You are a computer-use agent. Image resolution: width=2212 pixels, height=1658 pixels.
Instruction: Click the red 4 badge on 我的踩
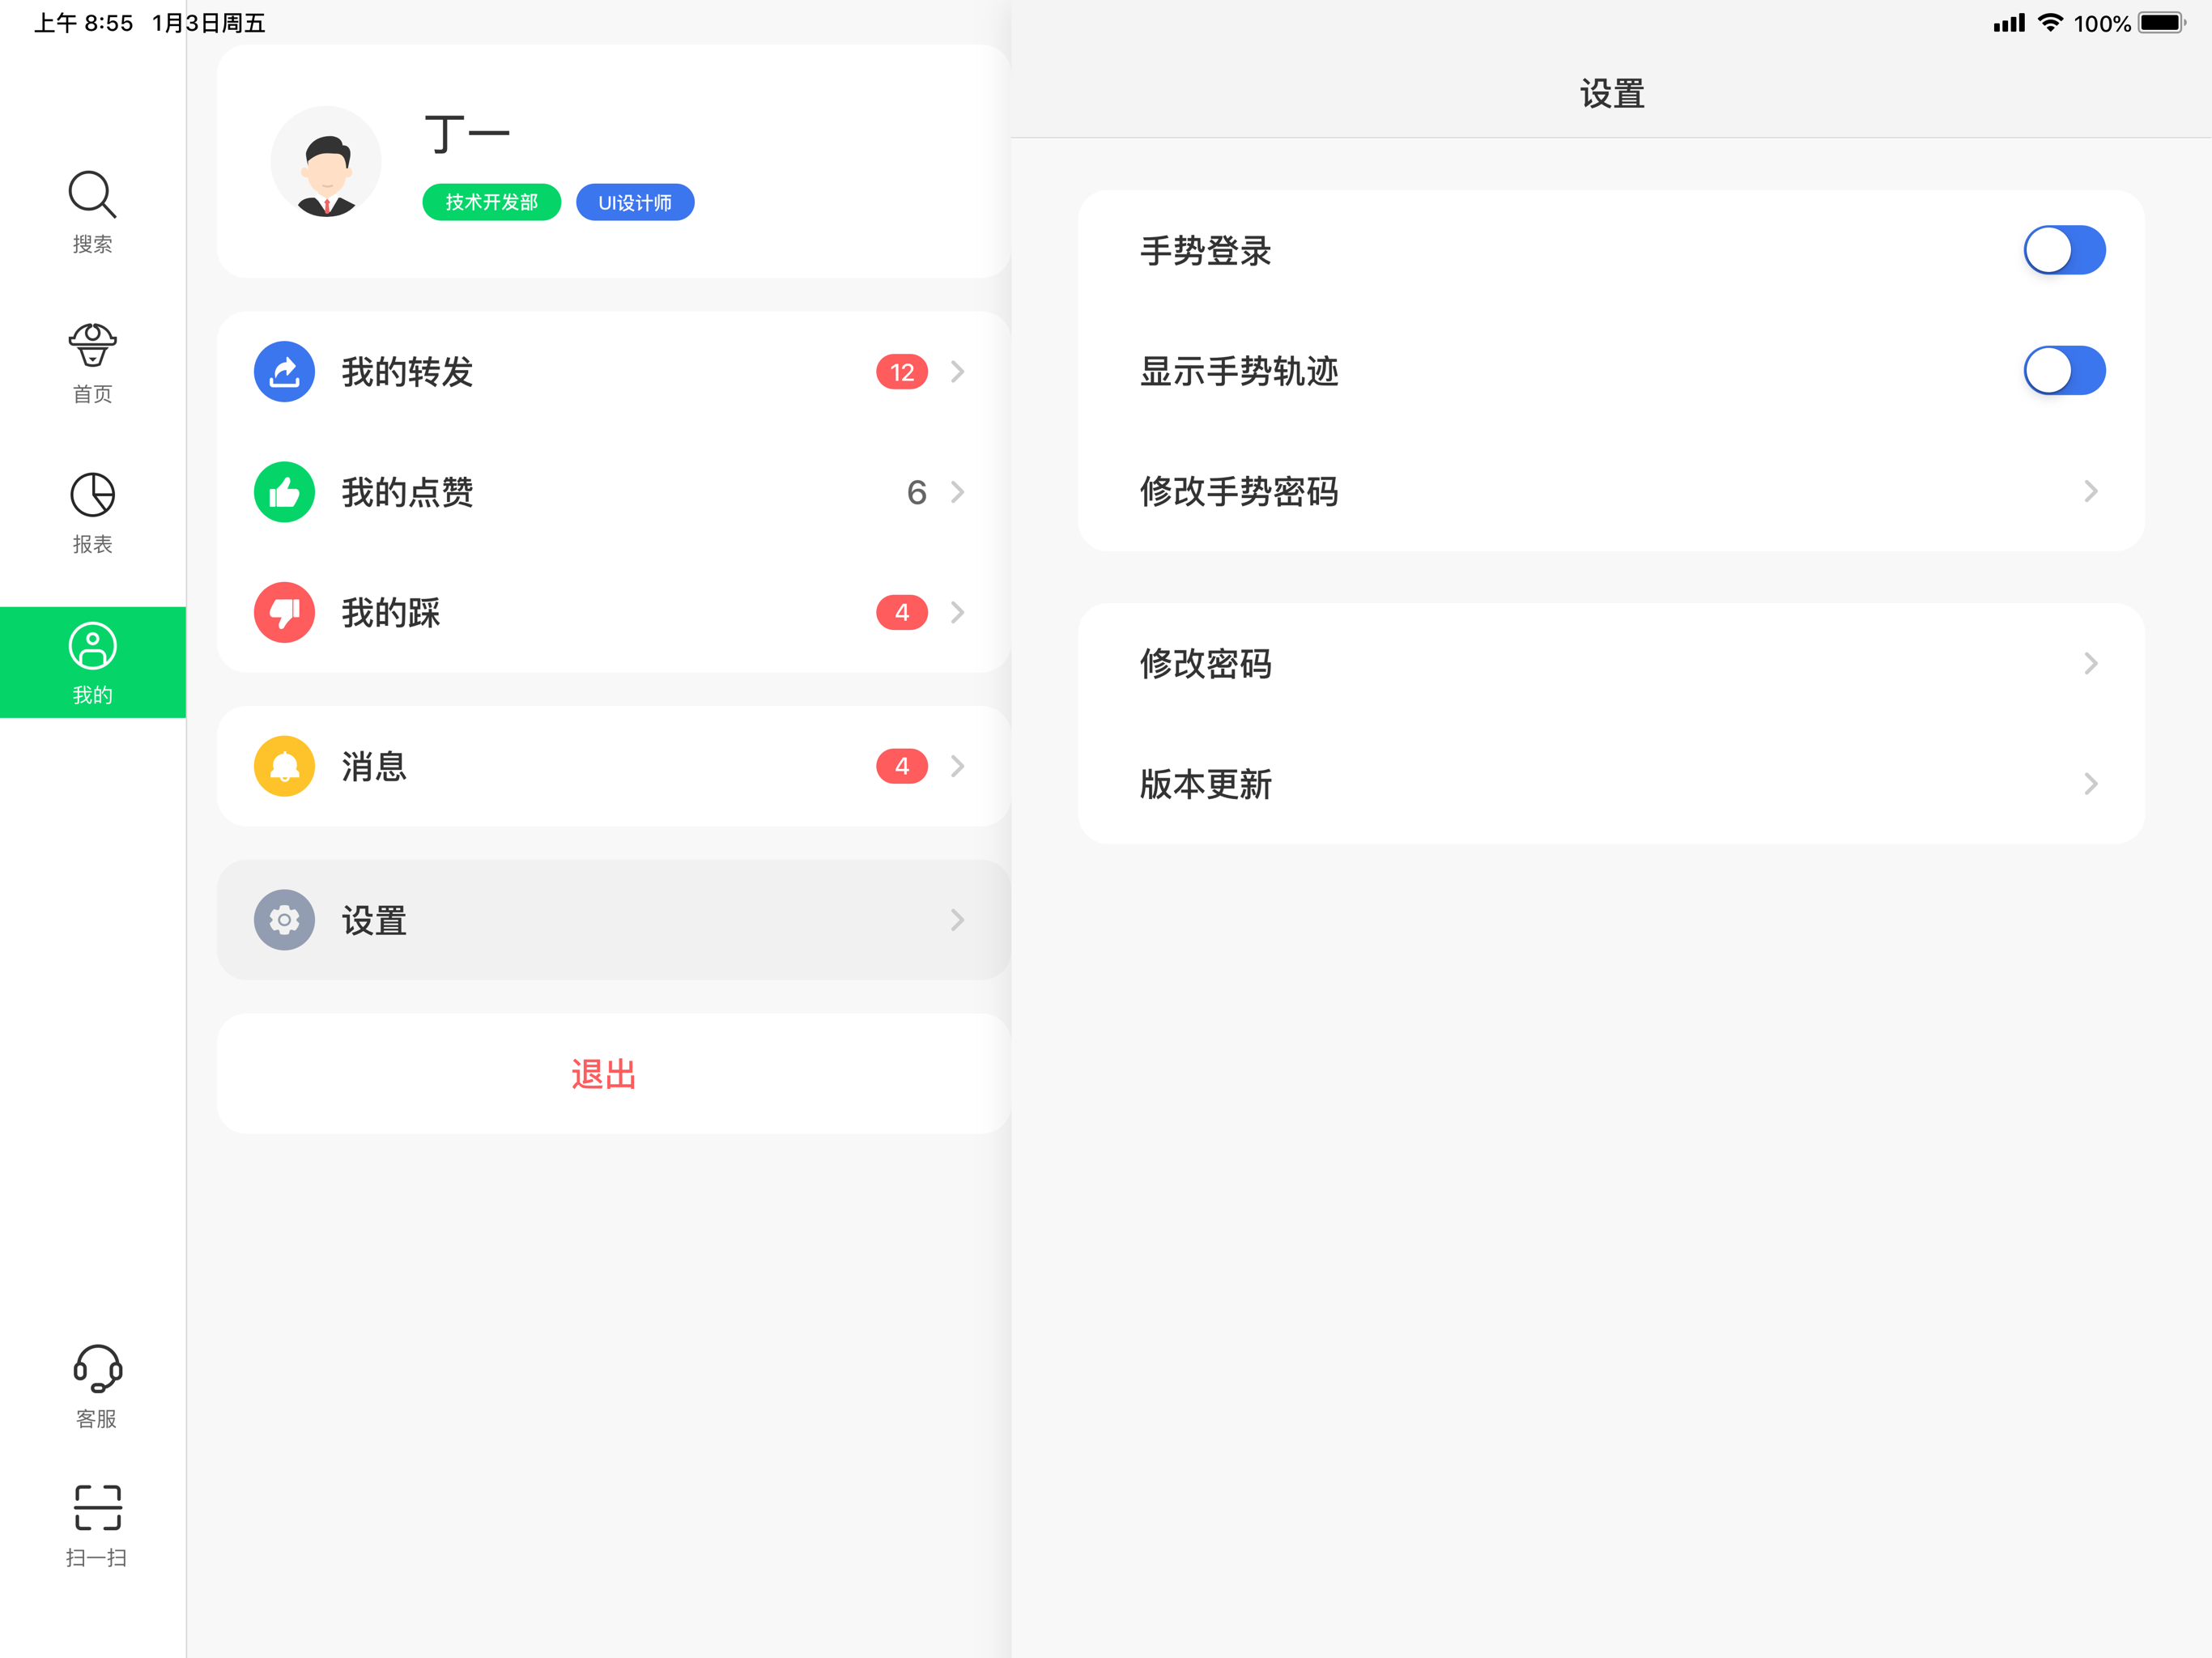click(x=902, y=612)
